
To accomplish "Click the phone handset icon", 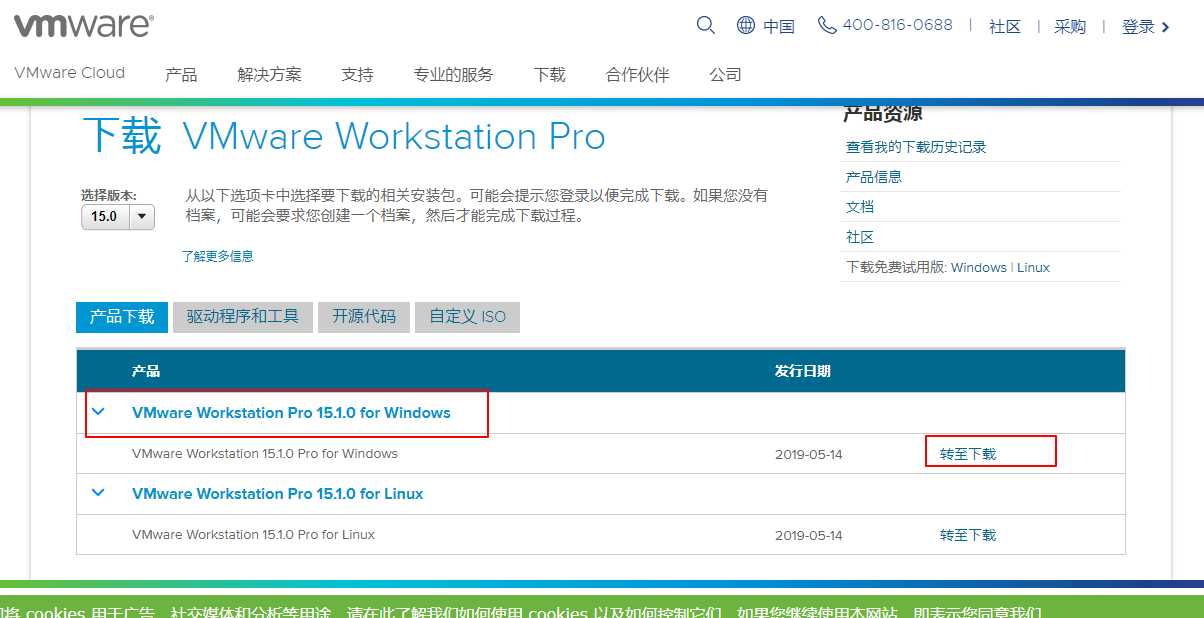I will coord(827,25).
